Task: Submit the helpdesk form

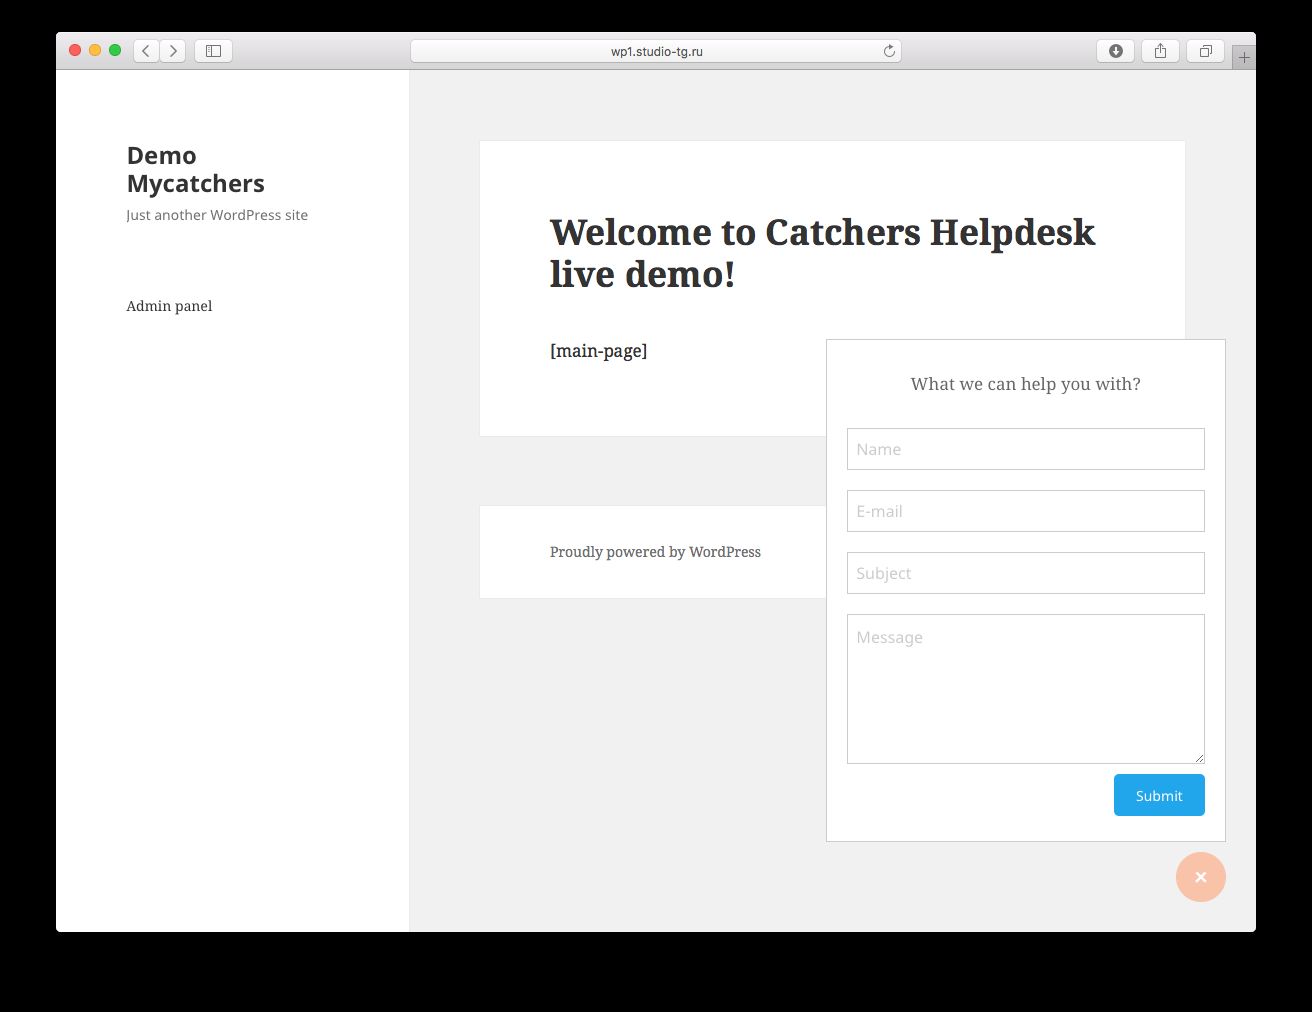Action: (1159, 795)
